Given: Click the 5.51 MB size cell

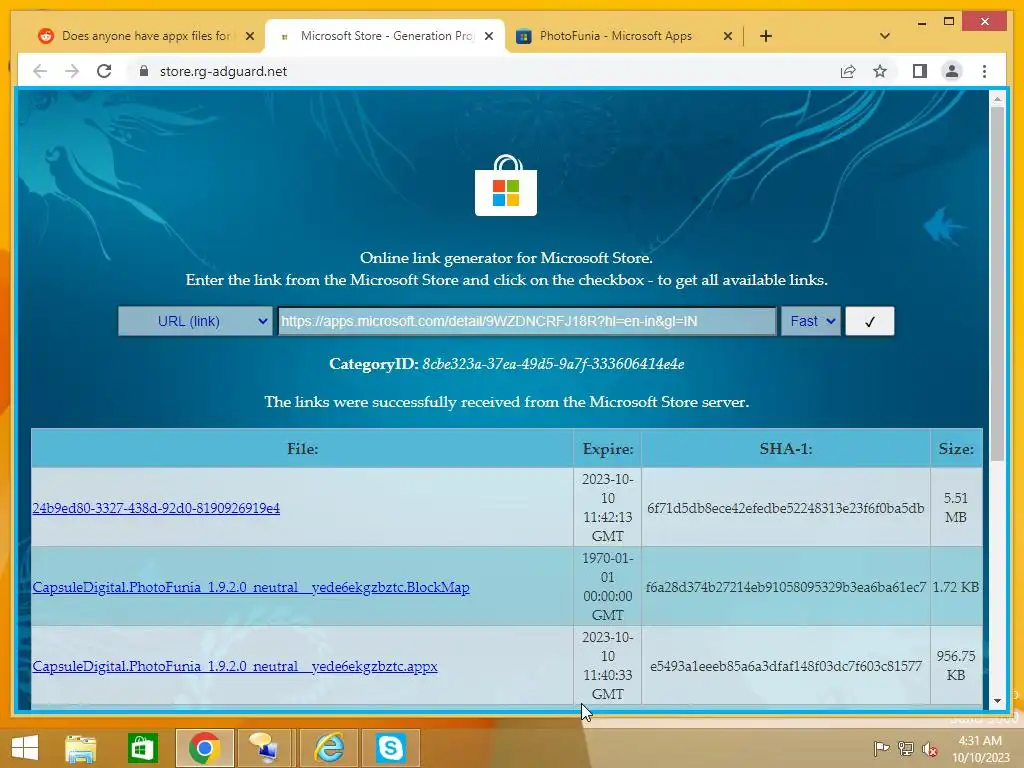Looking at the screenshot, I should tap(956, 507).
